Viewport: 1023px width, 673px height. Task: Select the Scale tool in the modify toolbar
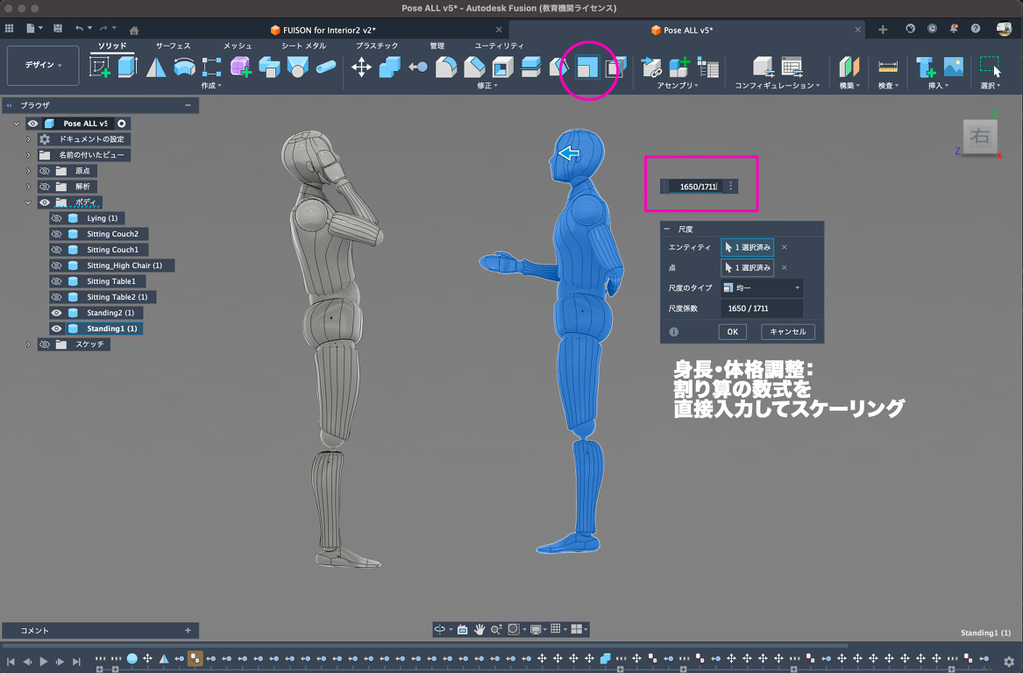587,67
